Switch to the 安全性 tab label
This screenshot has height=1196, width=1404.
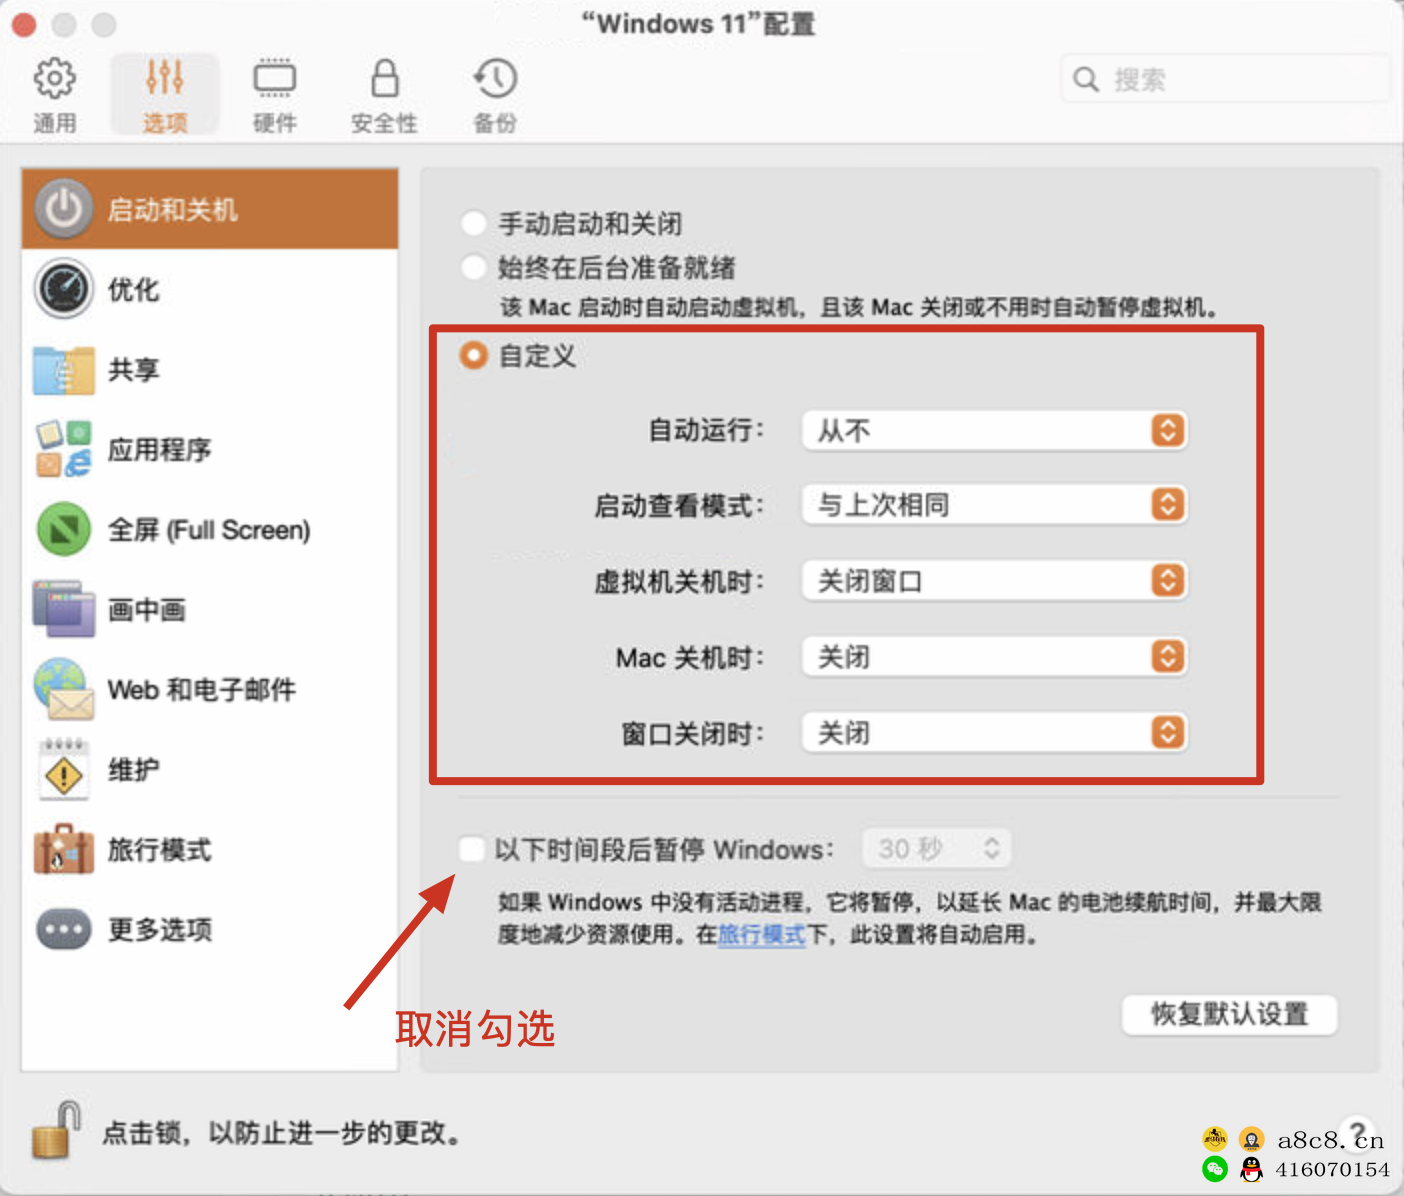[385, 123]
